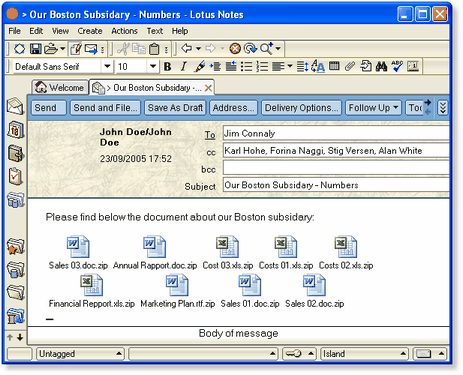Click the Send button

[x=49, y=108]
